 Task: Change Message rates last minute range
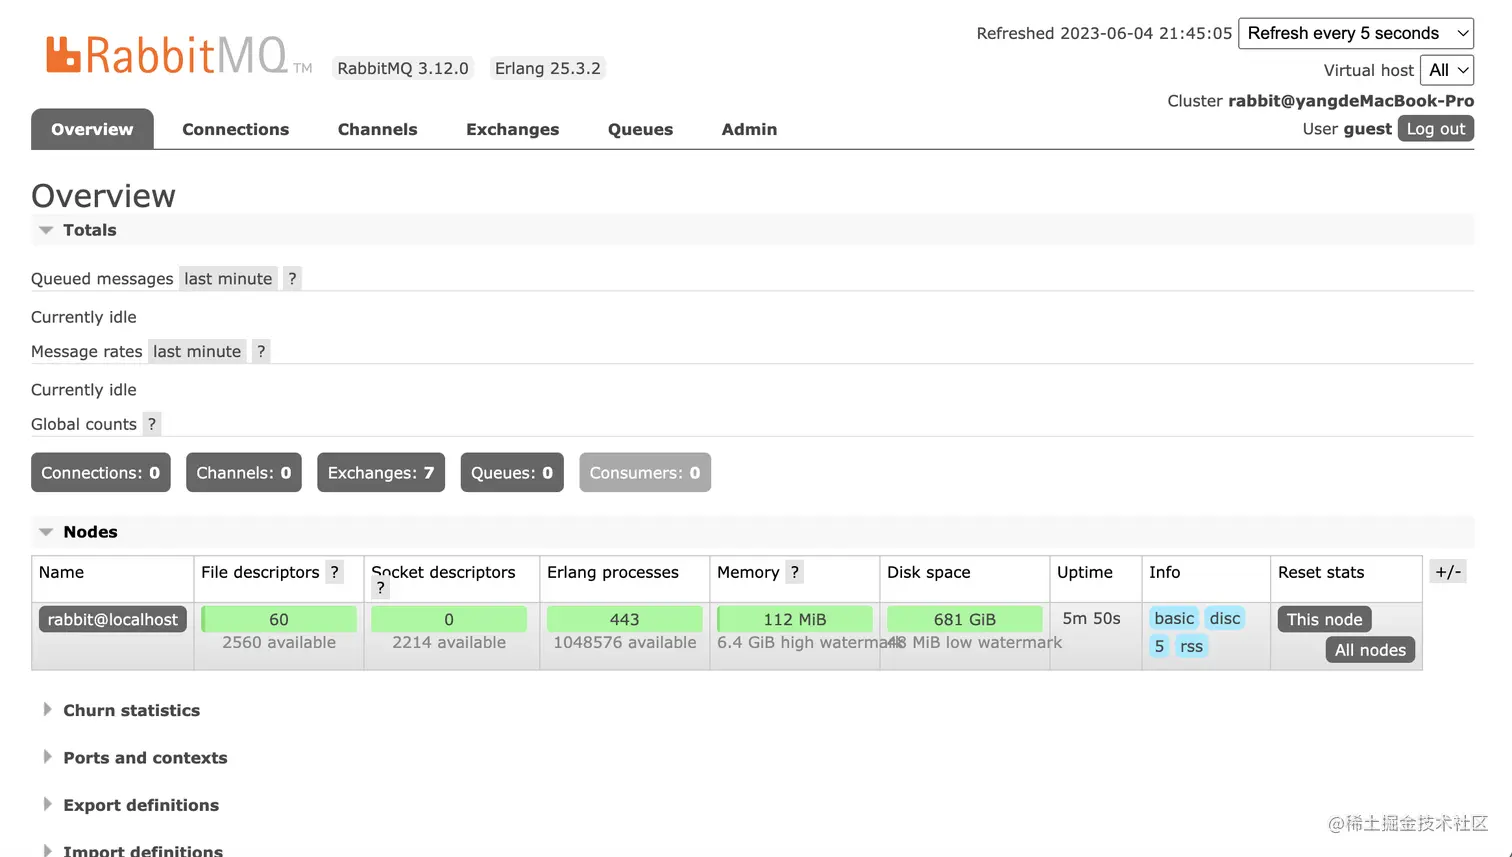tap(197, 351)
